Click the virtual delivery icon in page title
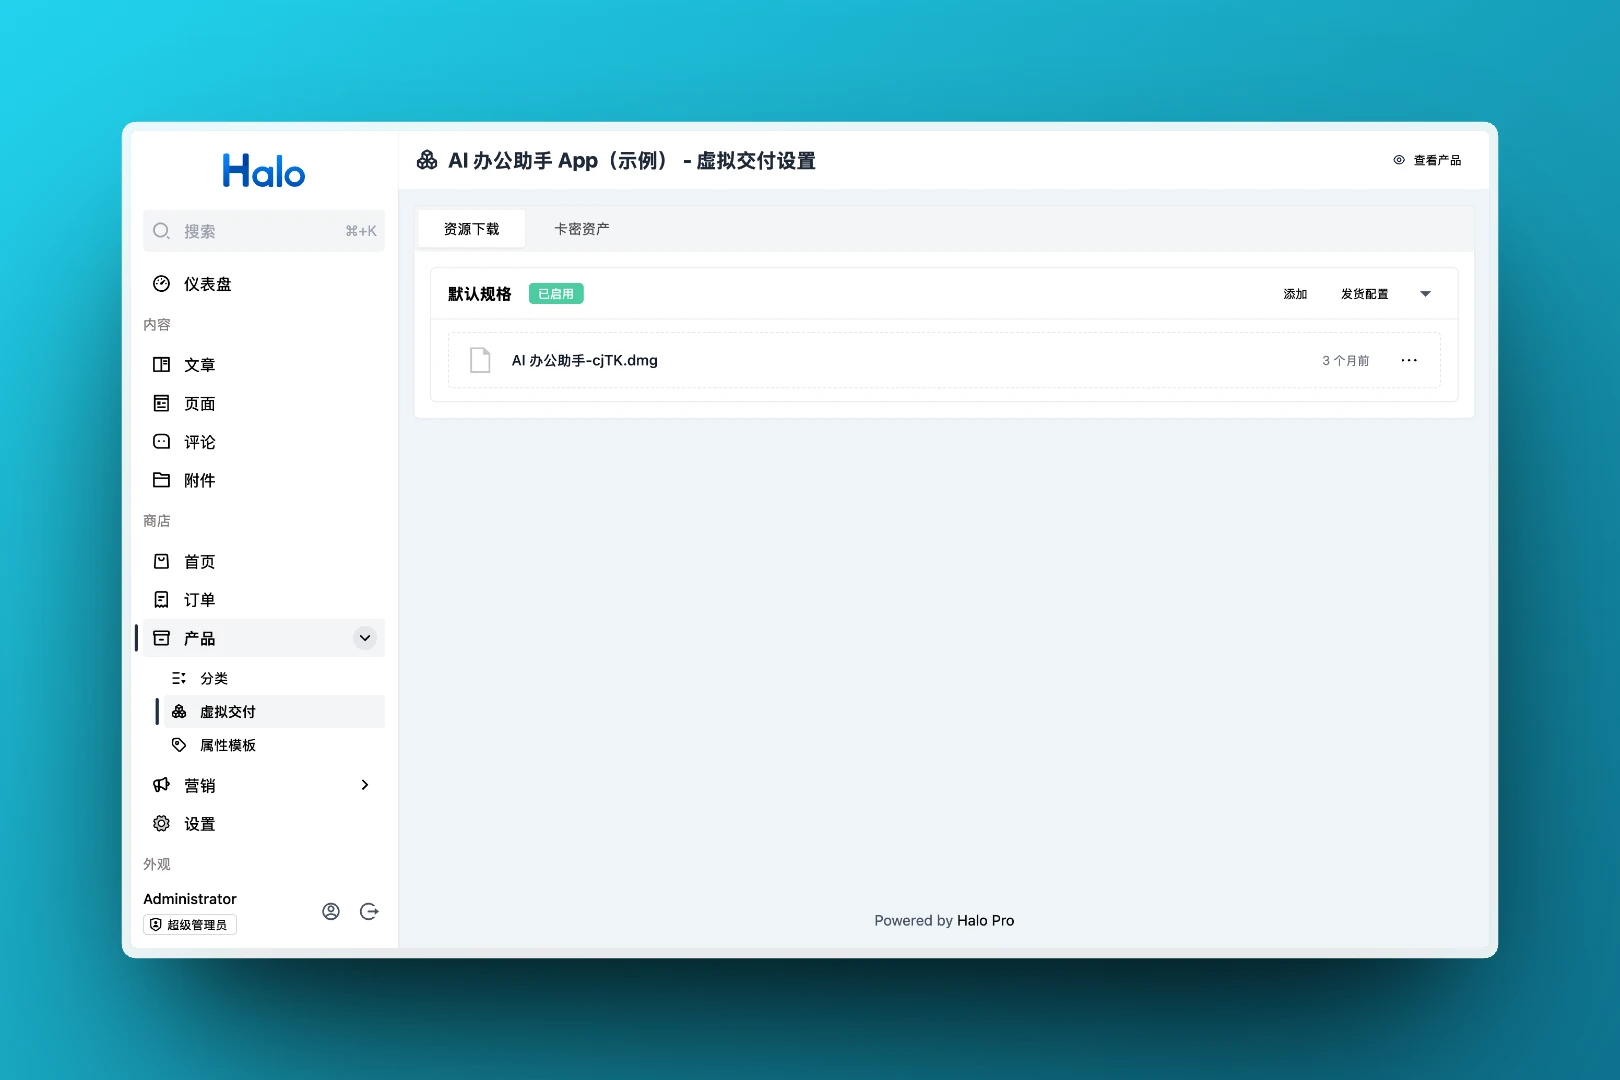The height and width of the screenshot is (1080, 1620). (x=427, y=160)
